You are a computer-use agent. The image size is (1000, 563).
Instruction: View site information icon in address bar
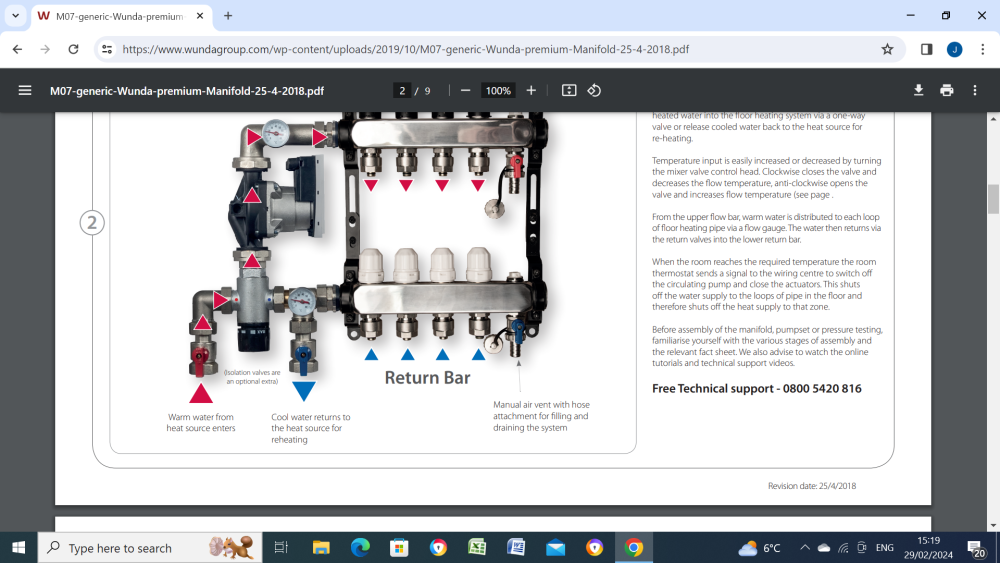click(x=107, y=49)
